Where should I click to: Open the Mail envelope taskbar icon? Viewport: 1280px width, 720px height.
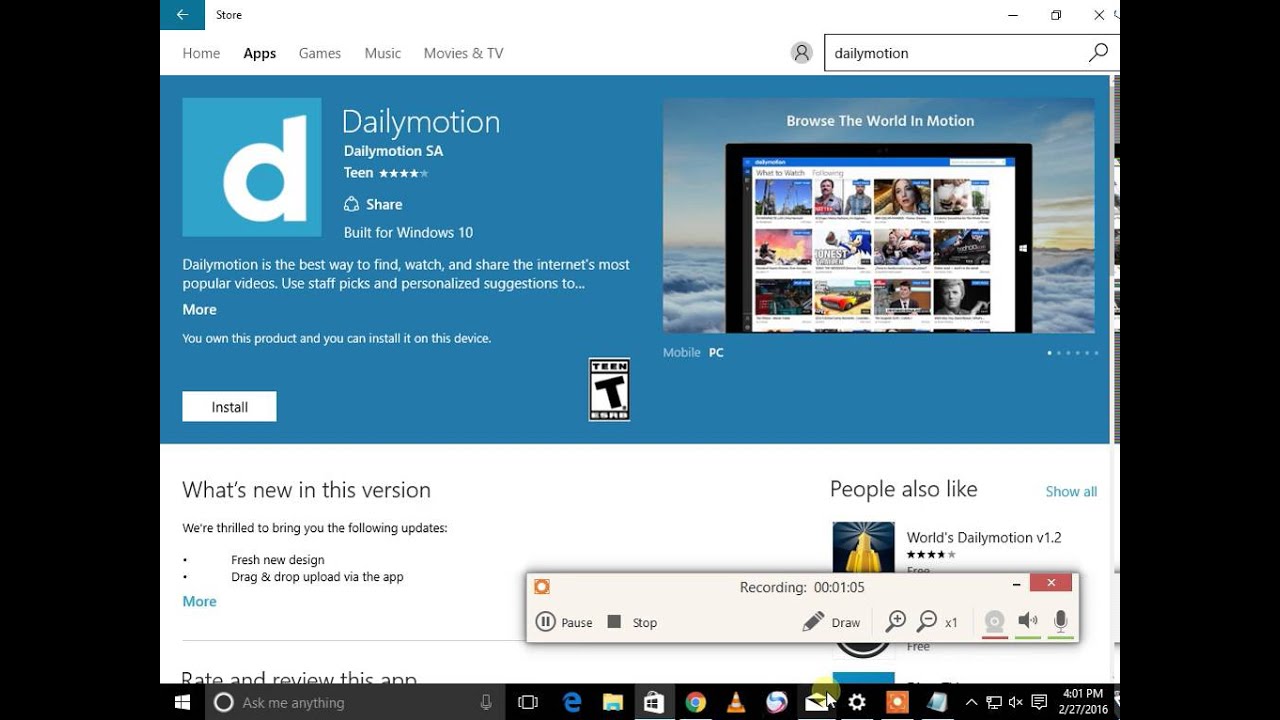click(817, 702)
